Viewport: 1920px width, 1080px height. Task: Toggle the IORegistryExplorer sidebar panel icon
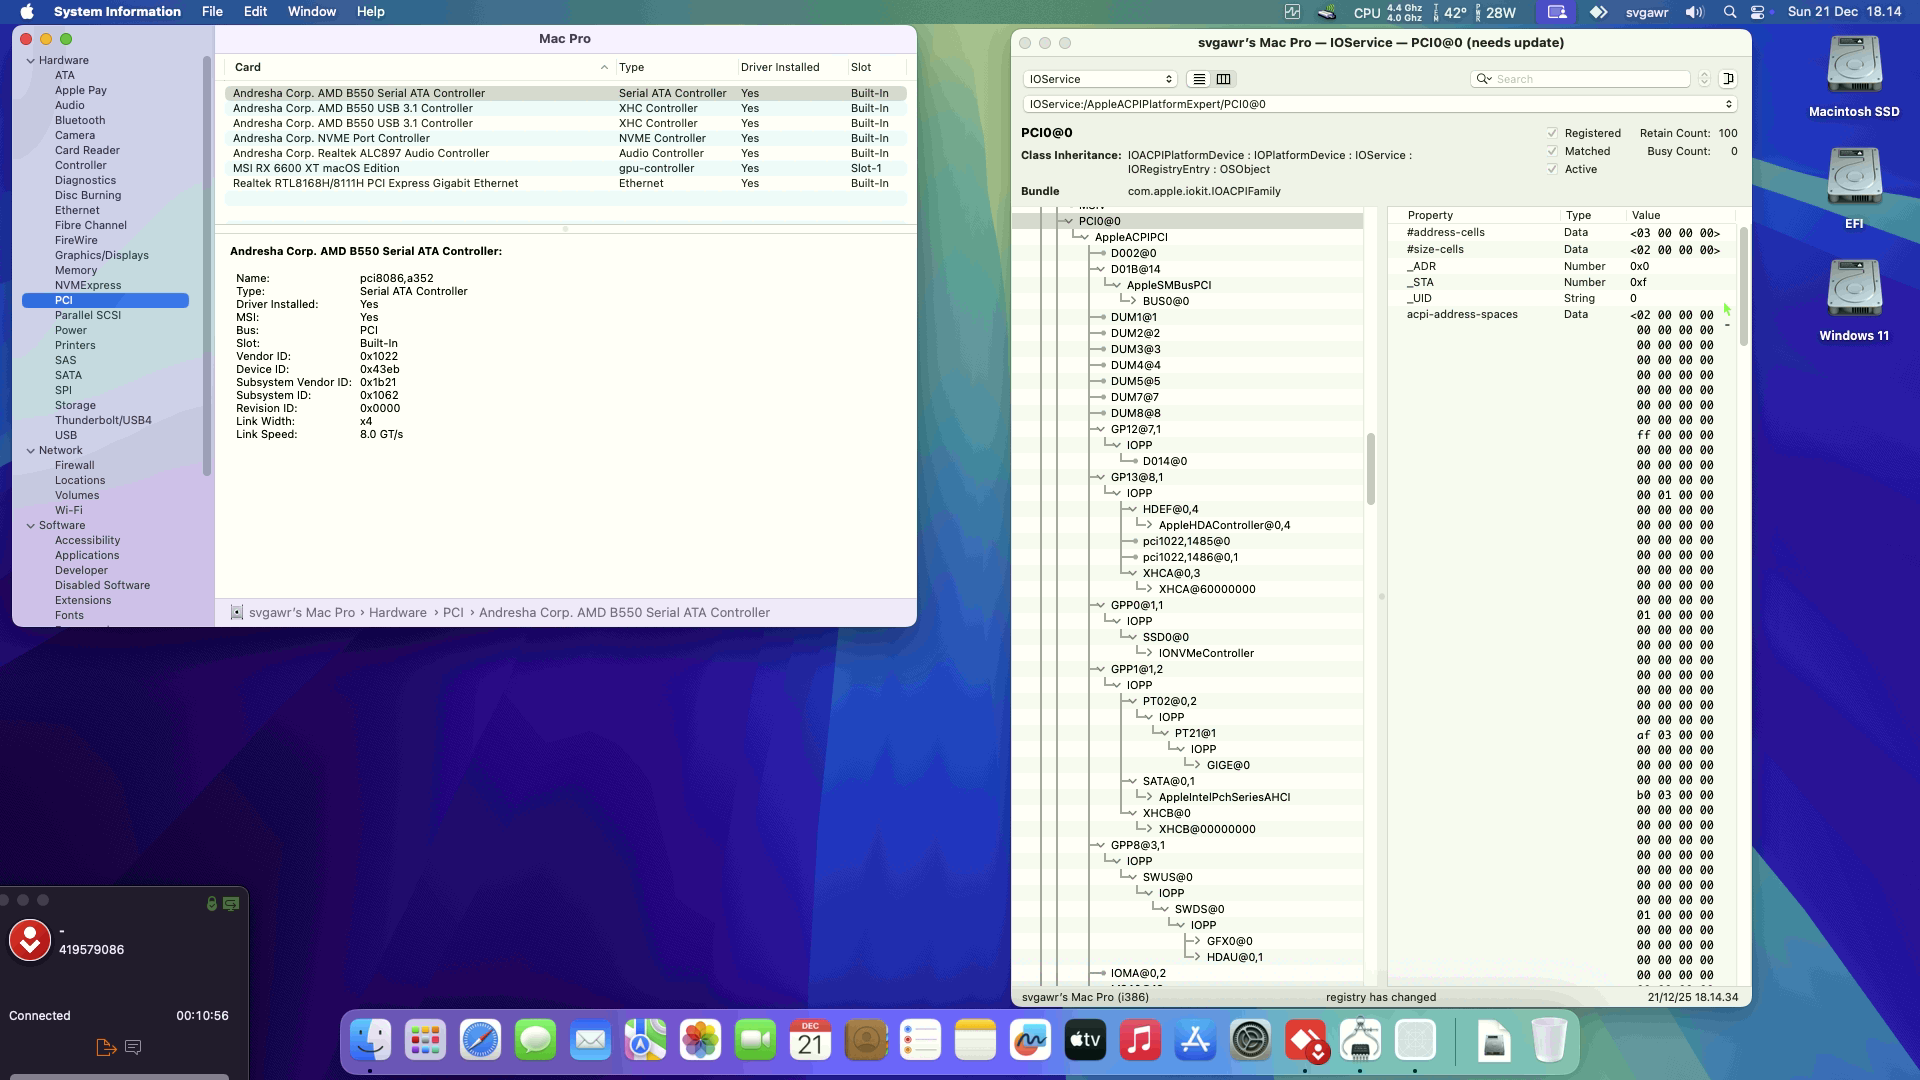coord(1728,79)
